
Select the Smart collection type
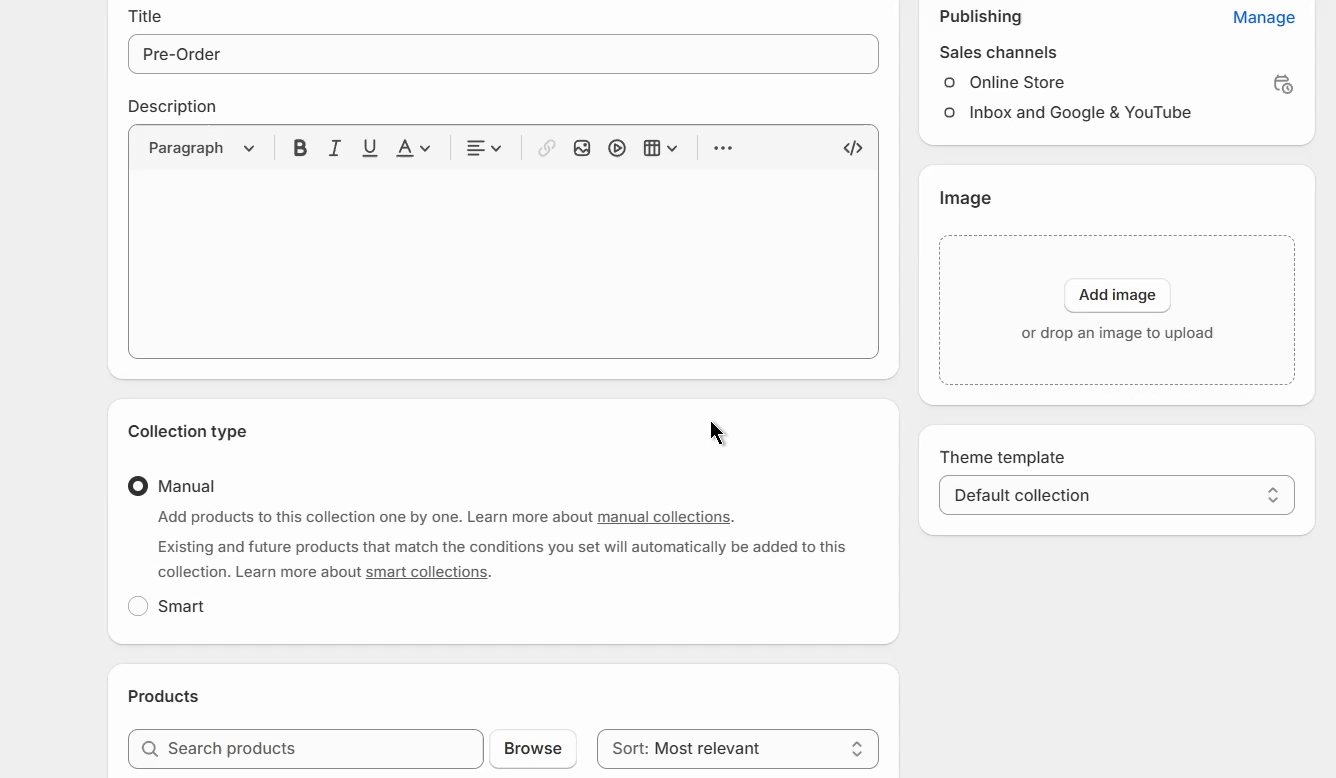click(x=138, y=606)
